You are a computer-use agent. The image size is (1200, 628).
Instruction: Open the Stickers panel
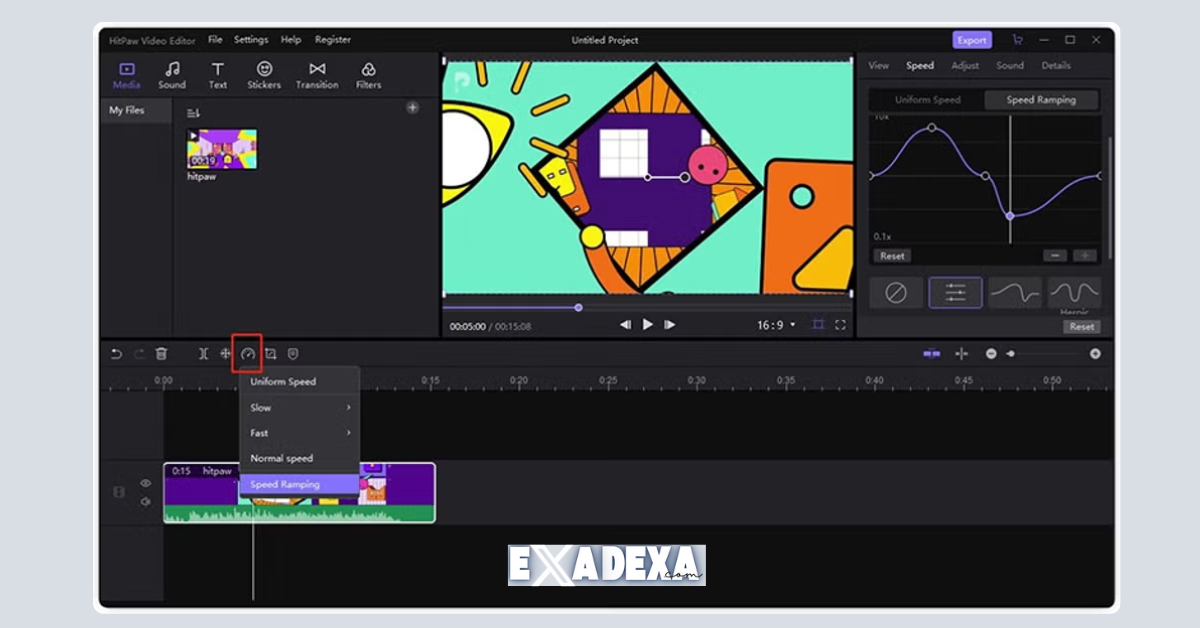point(263,74)
